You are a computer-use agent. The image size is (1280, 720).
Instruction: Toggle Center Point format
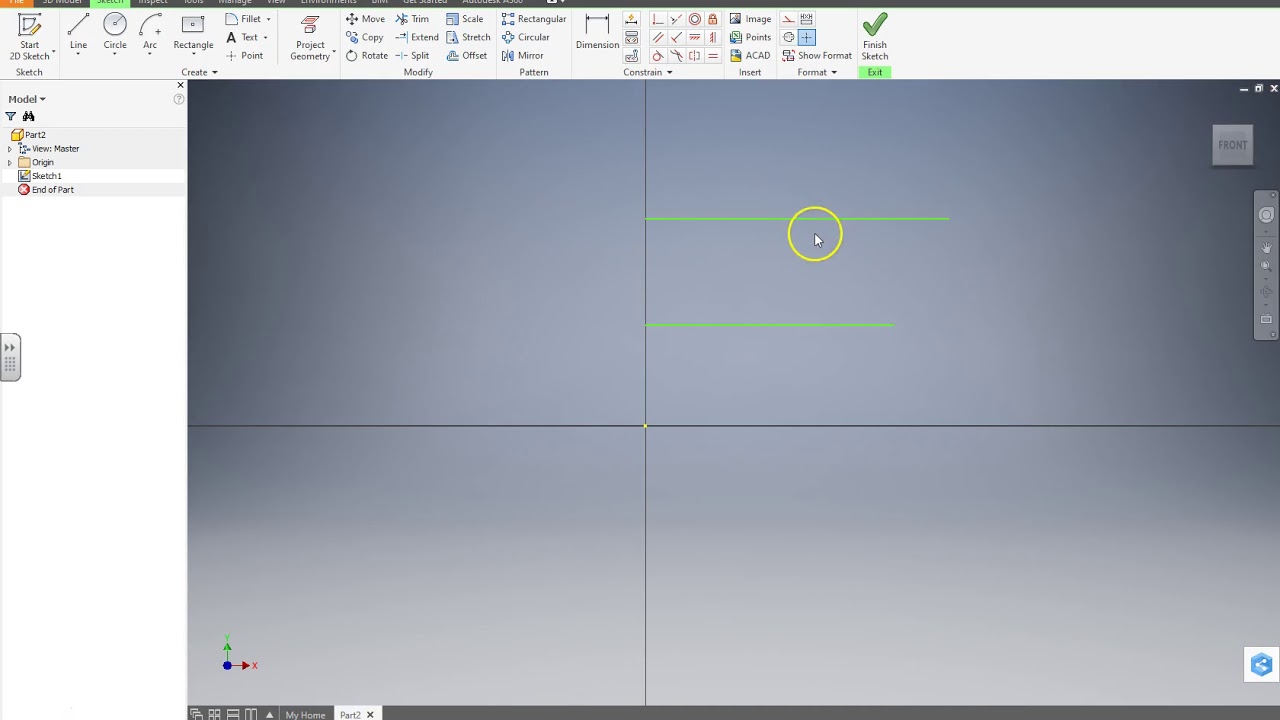(x=806, y=37)
